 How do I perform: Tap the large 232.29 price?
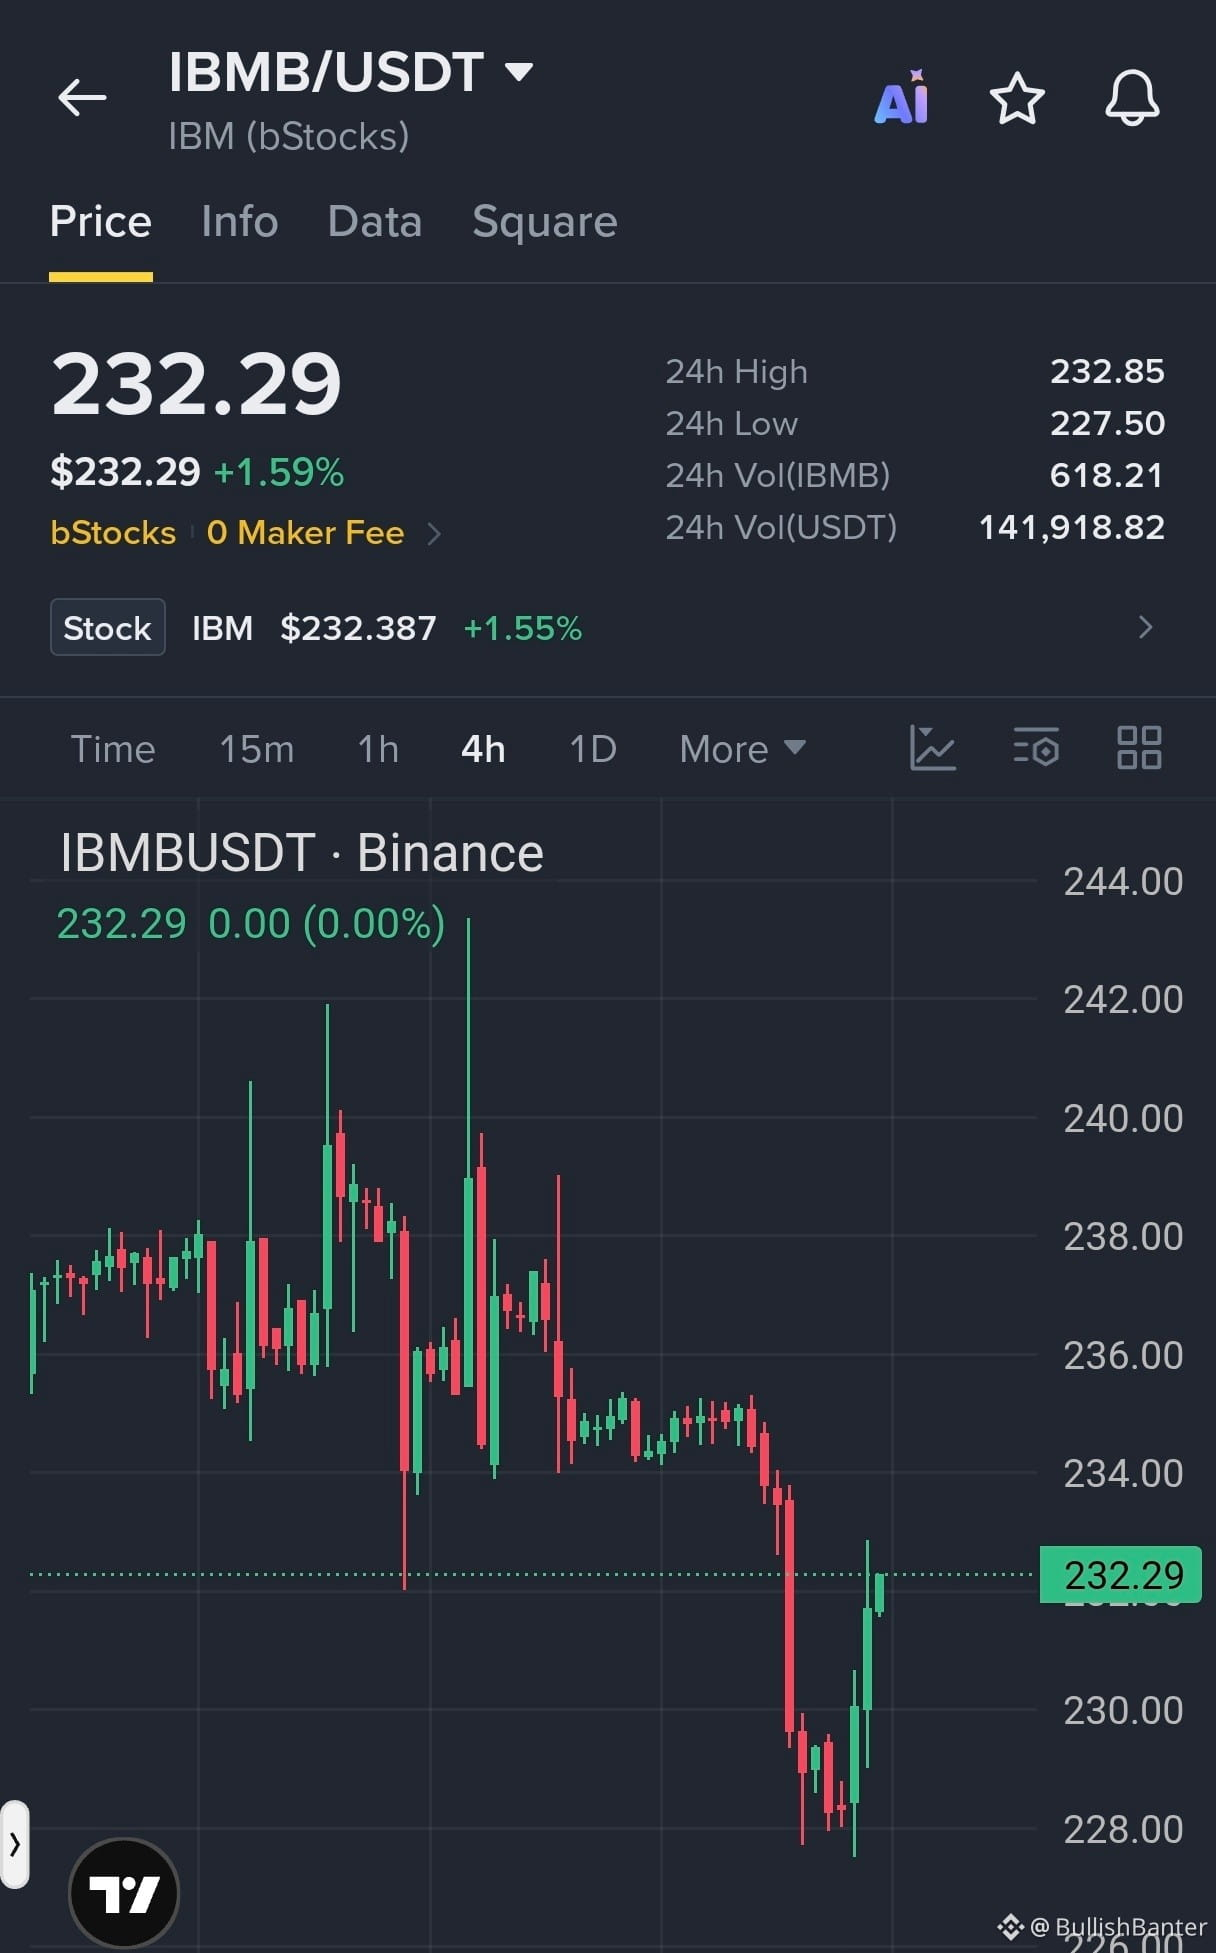click(x=197, y=384)
